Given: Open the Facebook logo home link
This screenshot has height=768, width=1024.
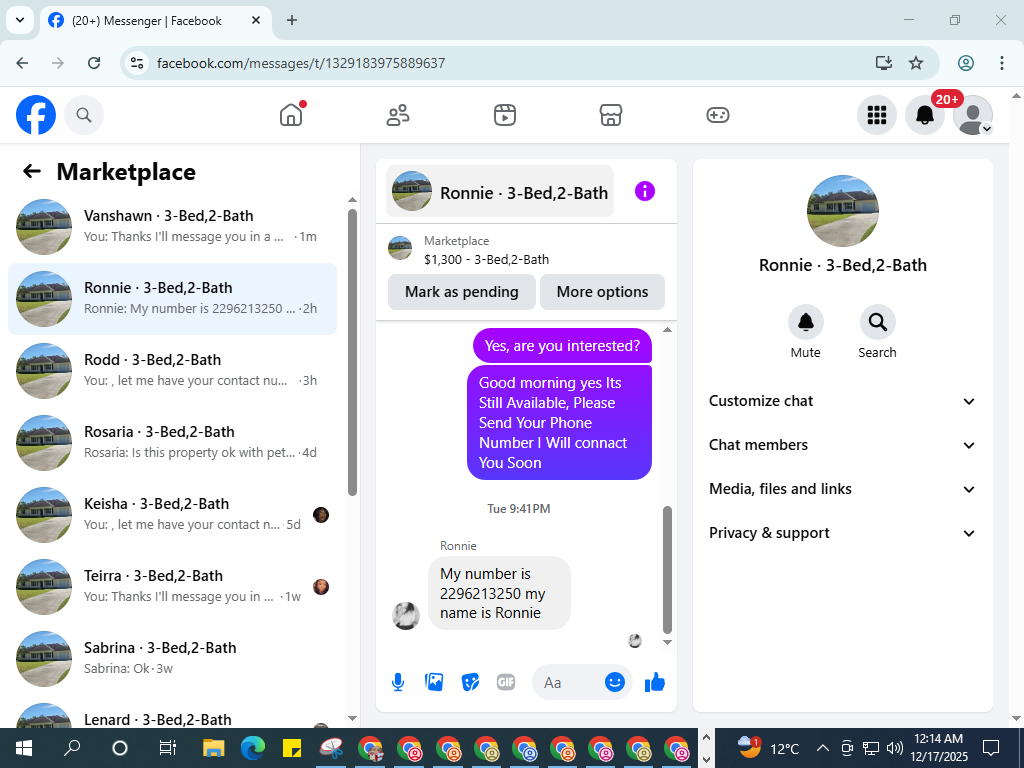Looking at the screenshot, I should click(36, 115).
